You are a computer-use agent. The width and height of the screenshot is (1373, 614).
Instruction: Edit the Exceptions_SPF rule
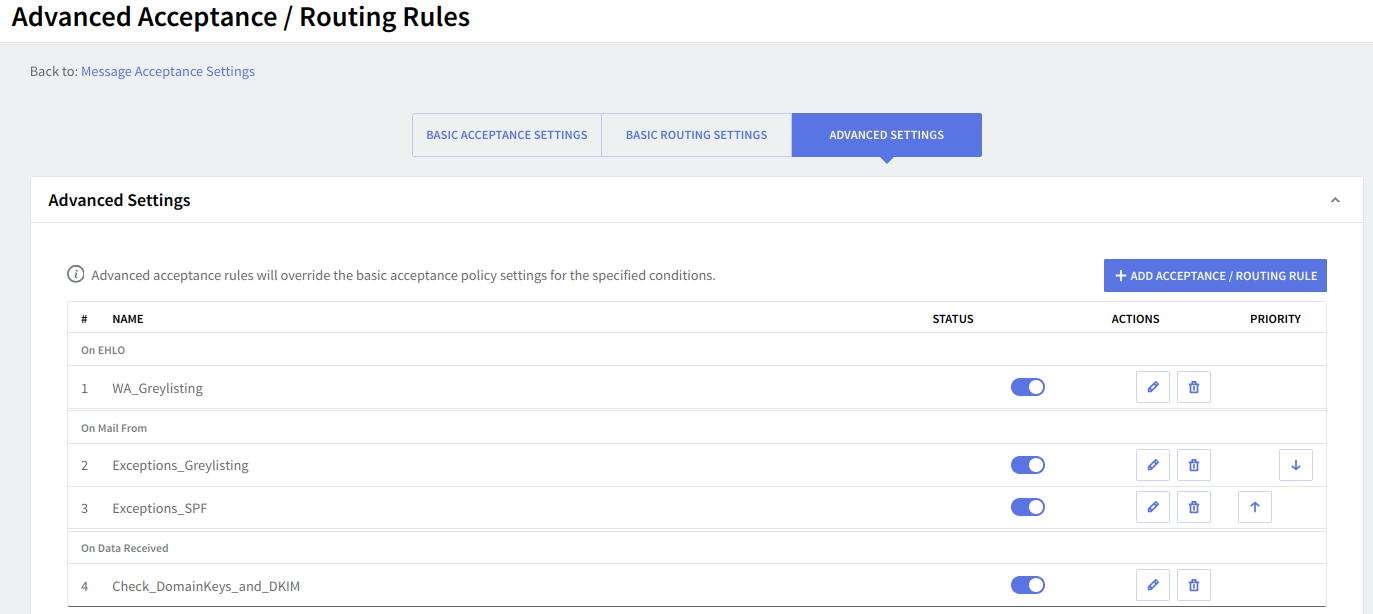click(1152, 508)
